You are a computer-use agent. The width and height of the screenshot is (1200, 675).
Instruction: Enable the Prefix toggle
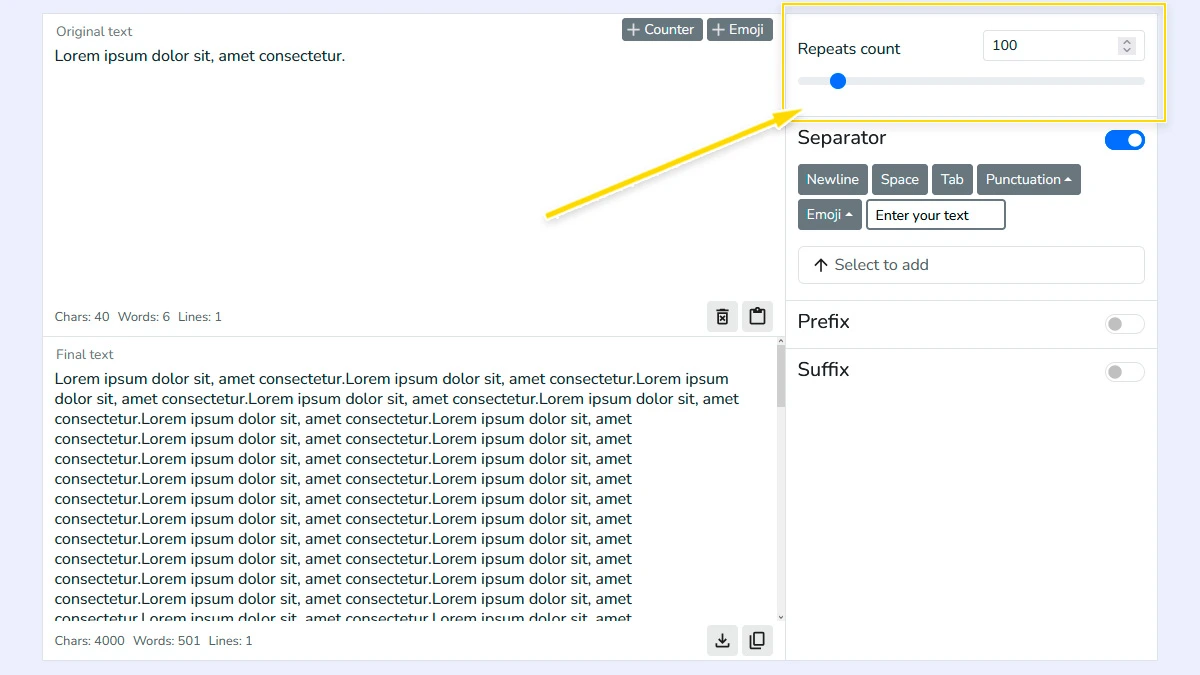1124,324
